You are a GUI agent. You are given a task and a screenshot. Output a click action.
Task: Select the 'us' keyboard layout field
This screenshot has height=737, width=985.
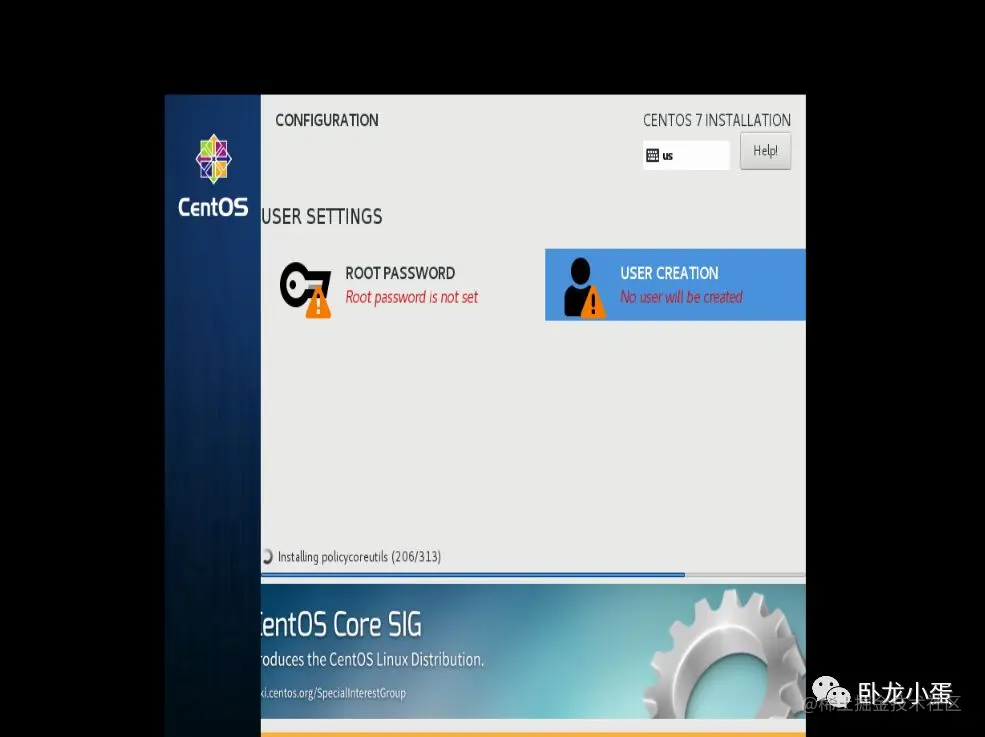point(686,155)
